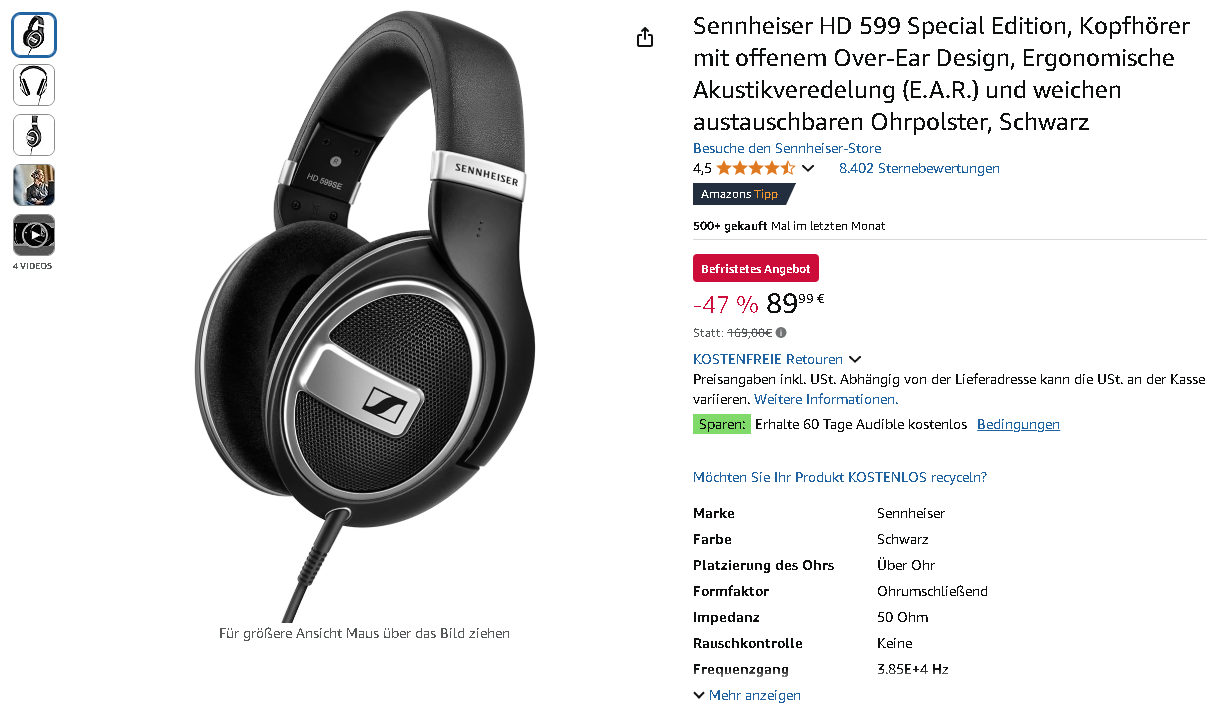
Task: Select the lifestyle photo thumbnail with person
Action: 34,185
